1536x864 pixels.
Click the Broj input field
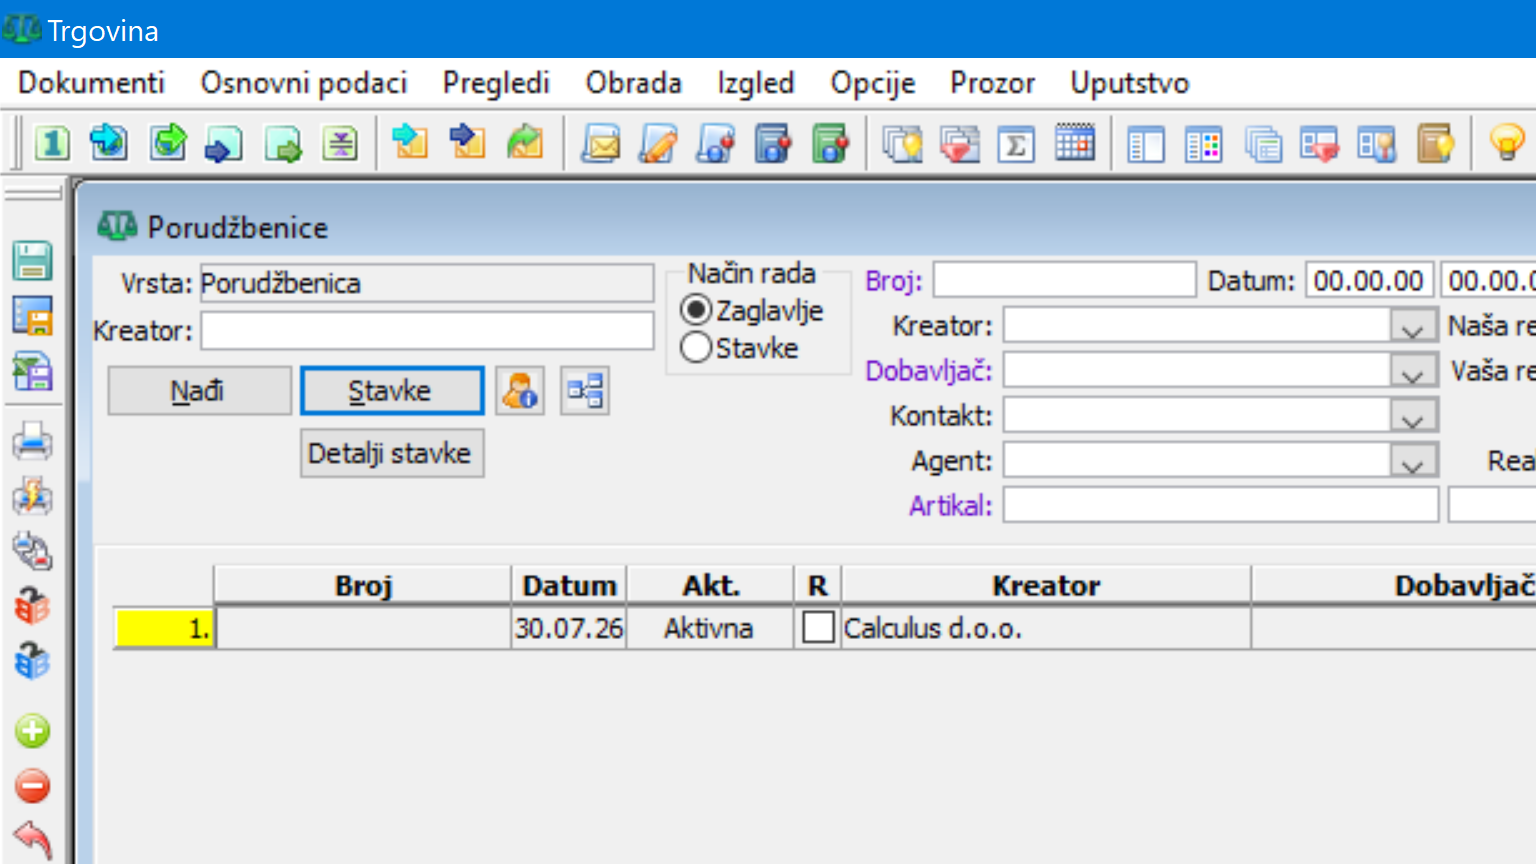pyautogui.click(x=1064, y=280)
